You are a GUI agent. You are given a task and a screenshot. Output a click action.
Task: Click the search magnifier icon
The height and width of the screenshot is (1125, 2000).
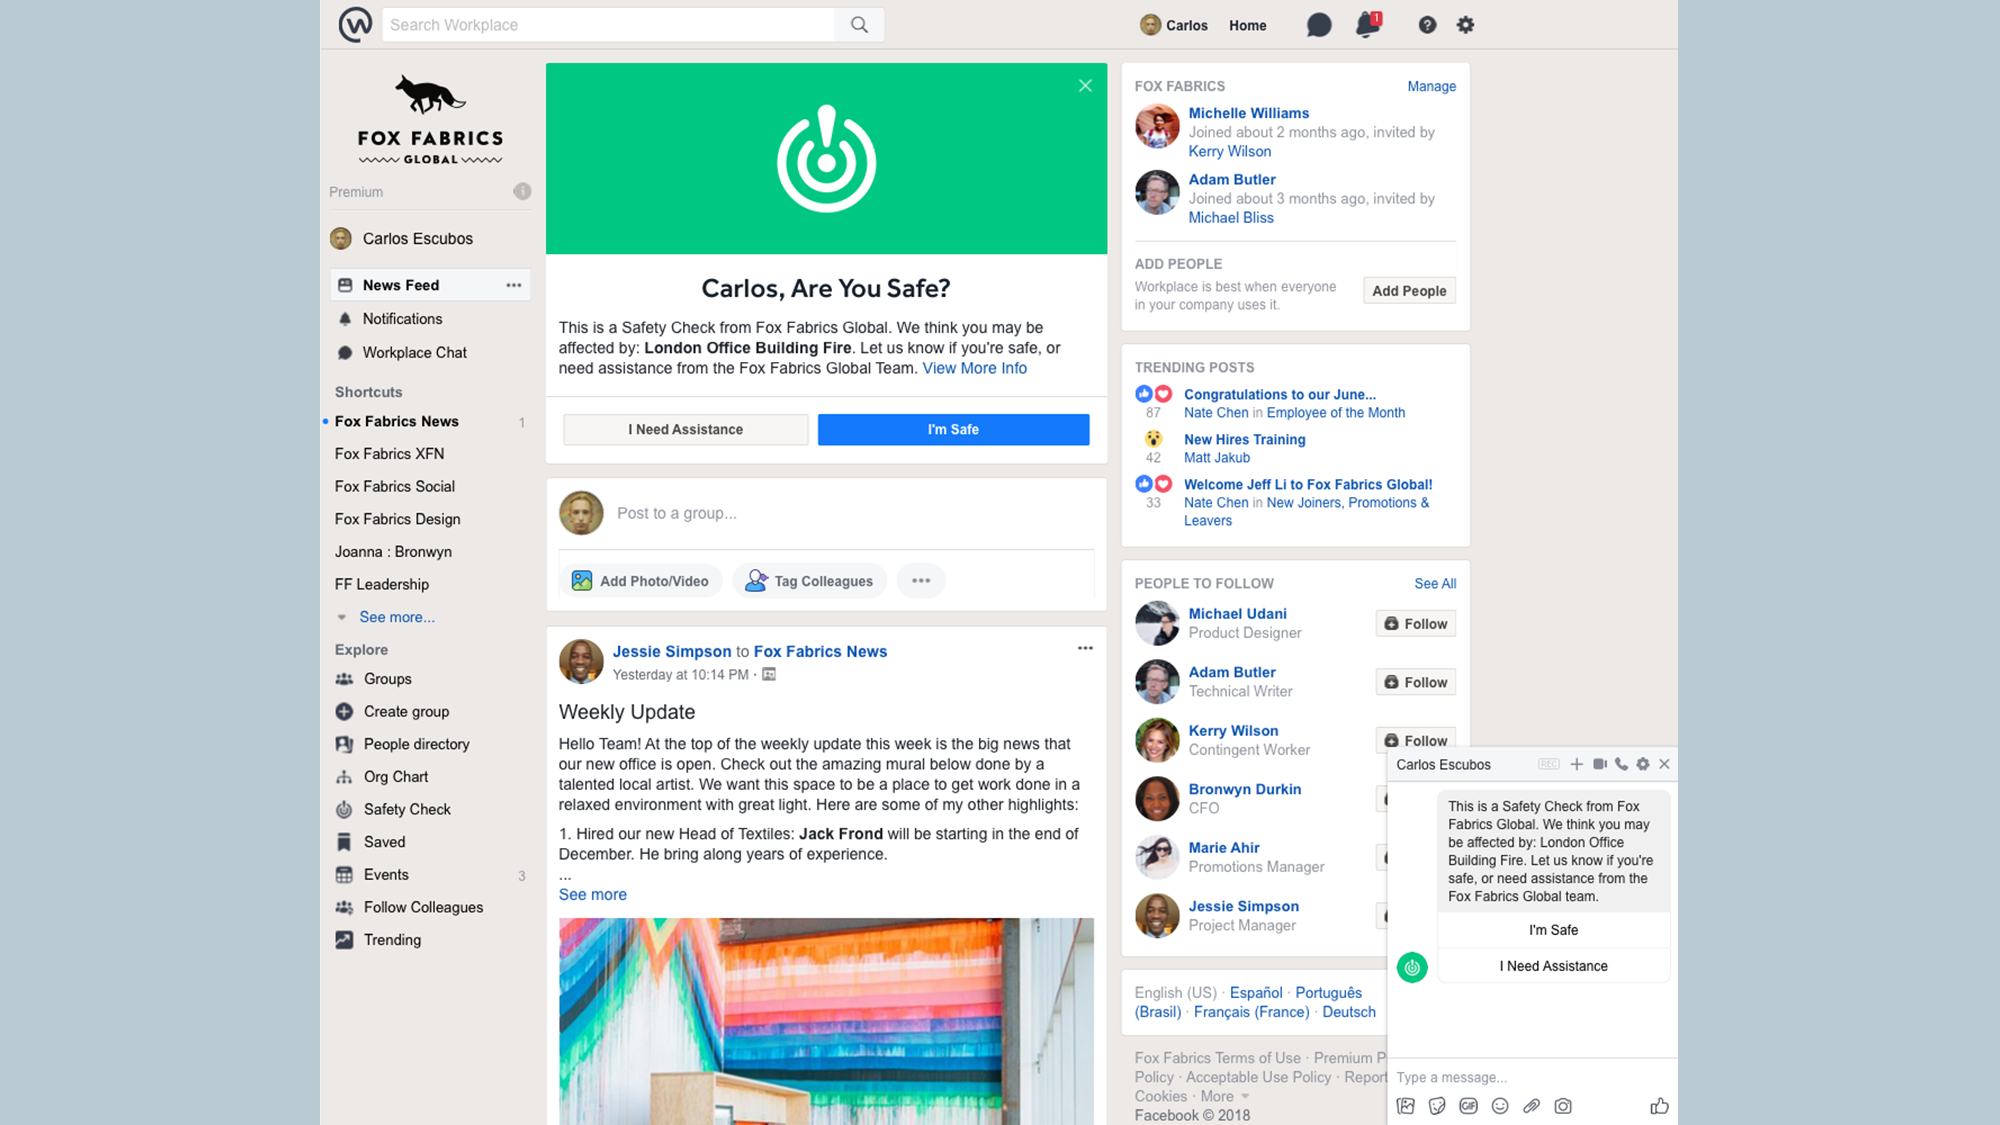[x=860, y=23]
